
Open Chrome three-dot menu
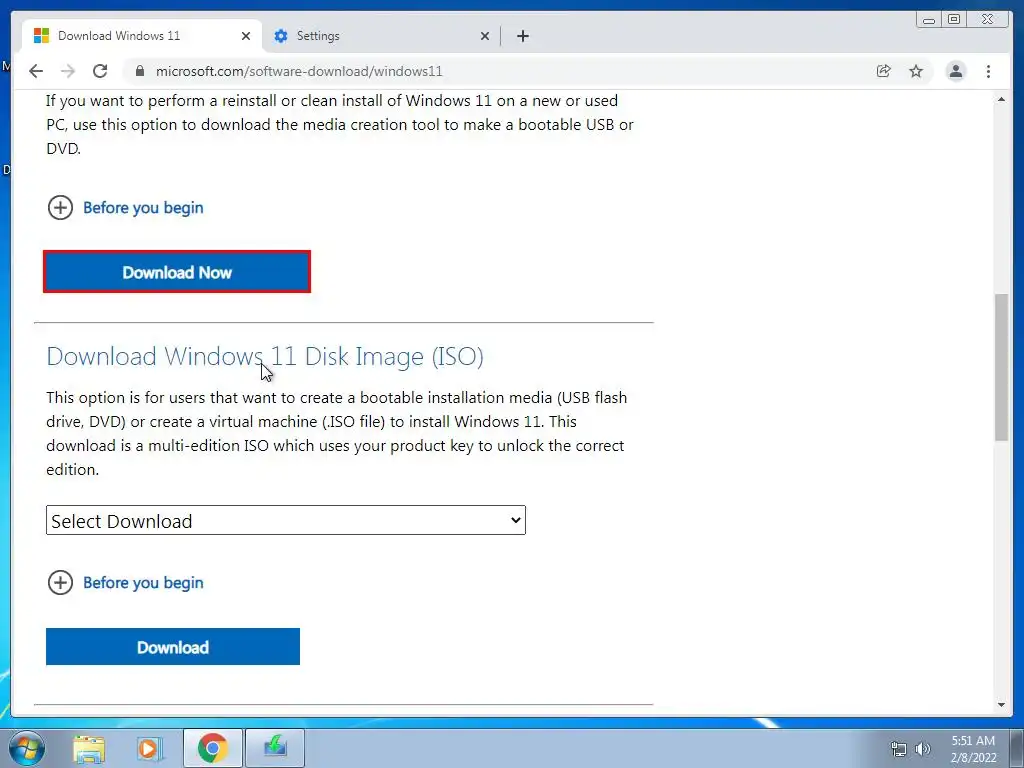tap(989, 71)
